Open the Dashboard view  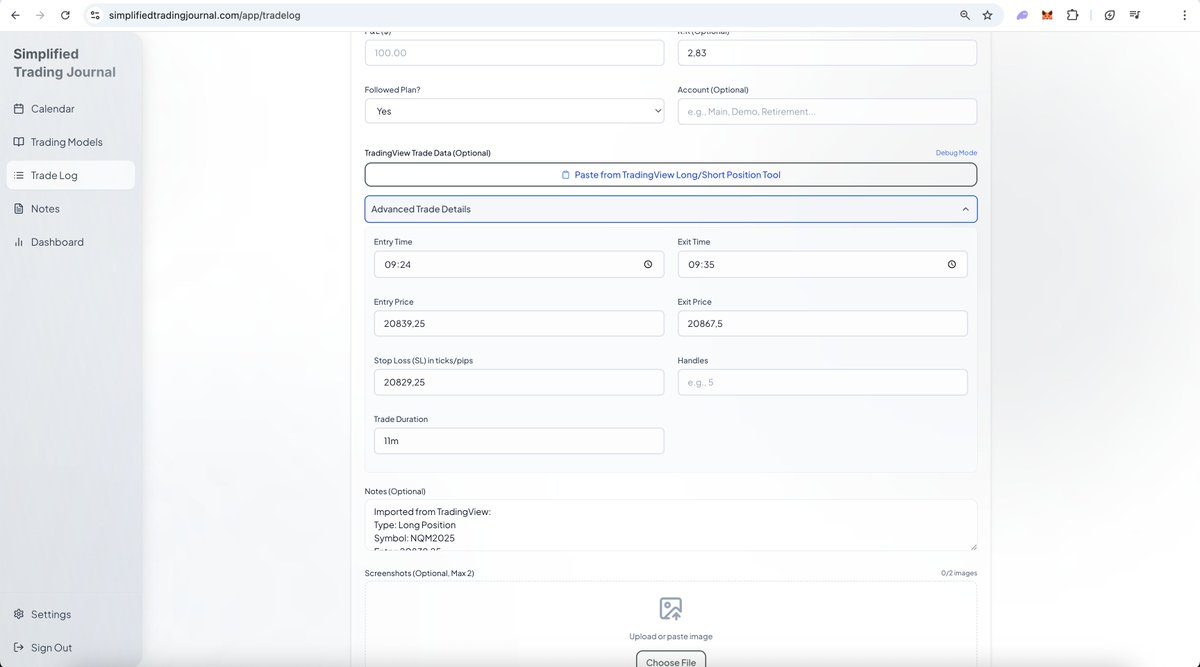point(70,242)
